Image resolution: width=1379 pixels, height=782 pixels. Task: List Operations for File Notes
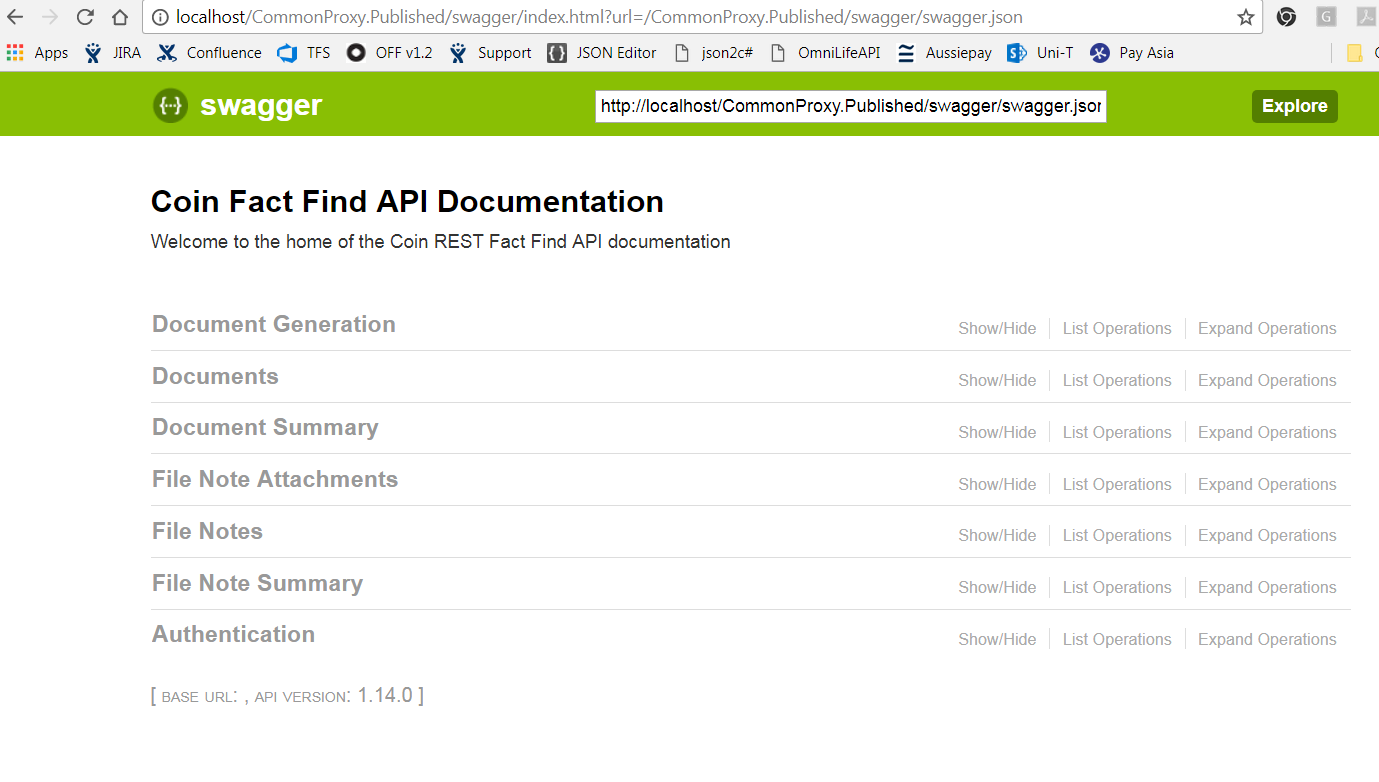coord(1117,535)
